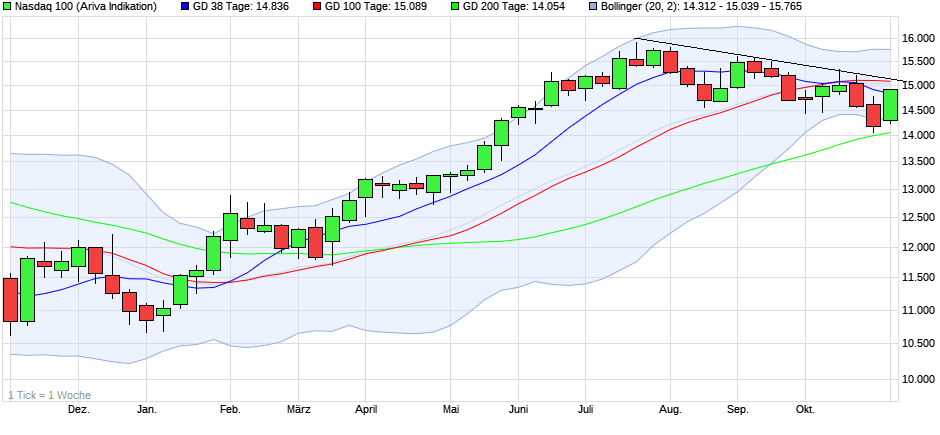Click the tall green candle under the July high
This screenshot has height=435, width=940.
pyautogui.click(x=619, y=73)
